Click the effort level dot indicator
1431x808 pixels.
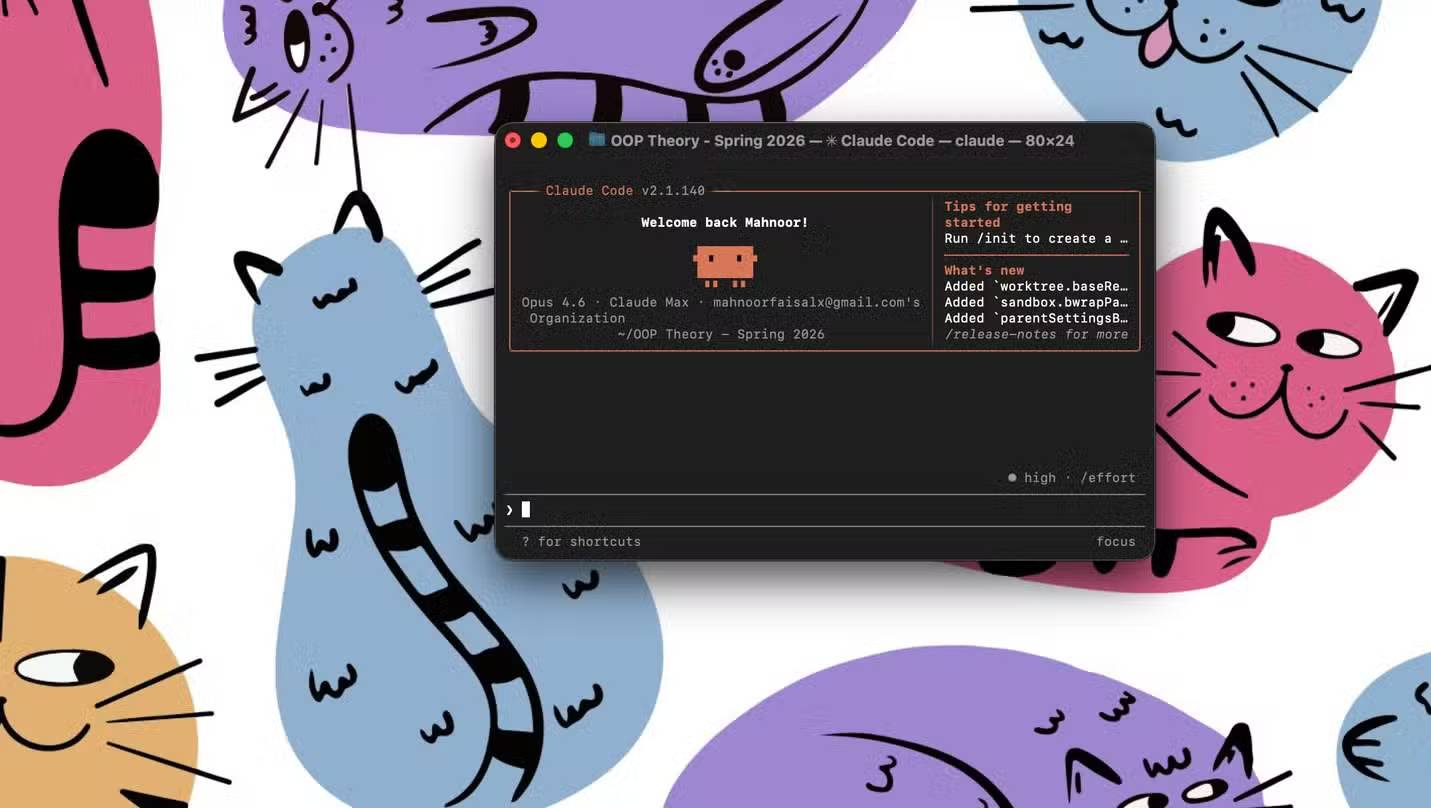[1012, 478]
